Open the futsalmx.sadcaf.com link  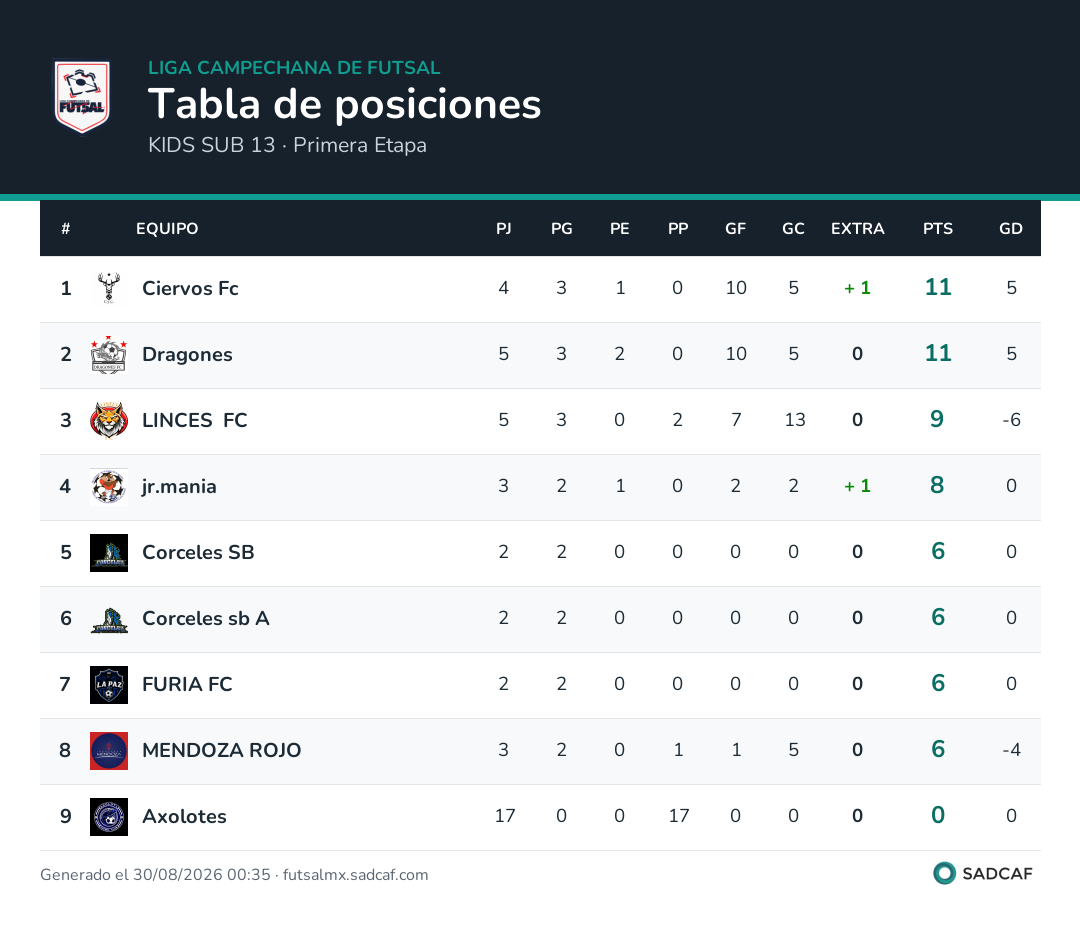click(x=355, y=875)
